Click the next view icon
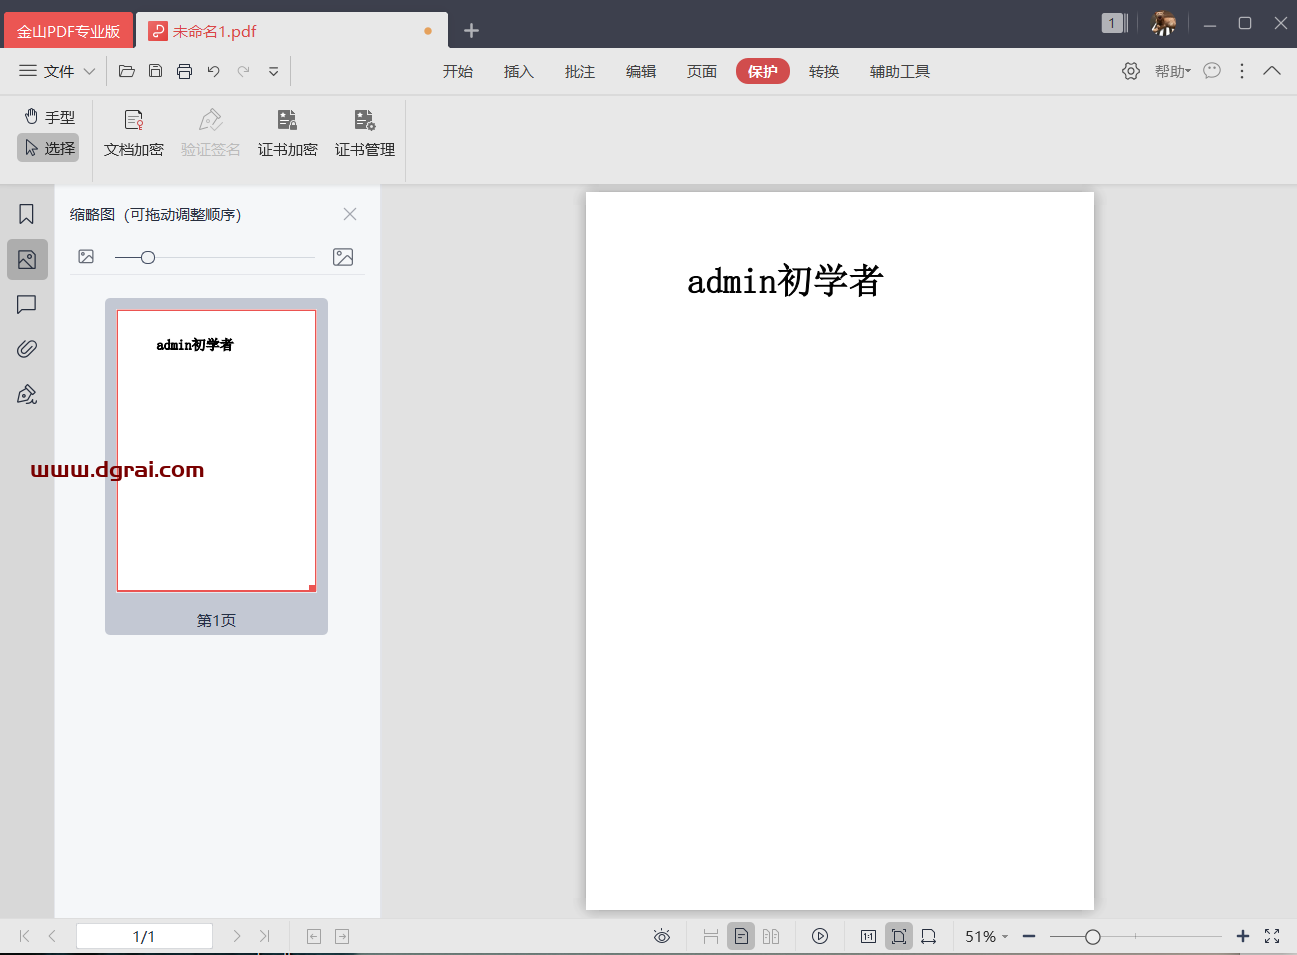This screenshot has width=1297, height=955. 342,936
